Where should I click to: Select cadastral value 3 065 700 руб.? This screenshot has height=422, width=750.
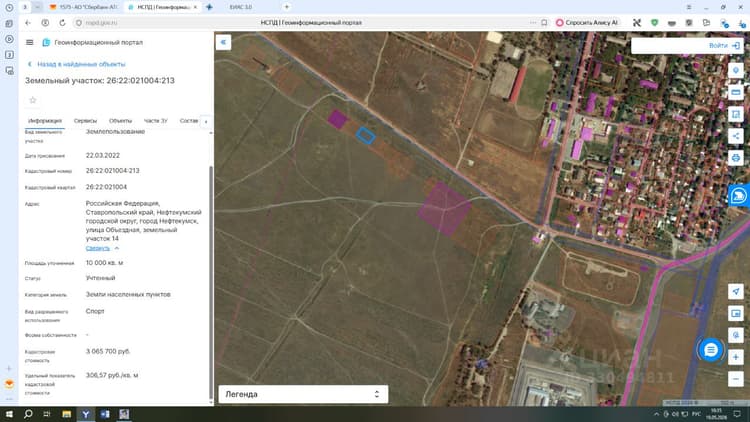pyautogui.click(x=108, y=351)
